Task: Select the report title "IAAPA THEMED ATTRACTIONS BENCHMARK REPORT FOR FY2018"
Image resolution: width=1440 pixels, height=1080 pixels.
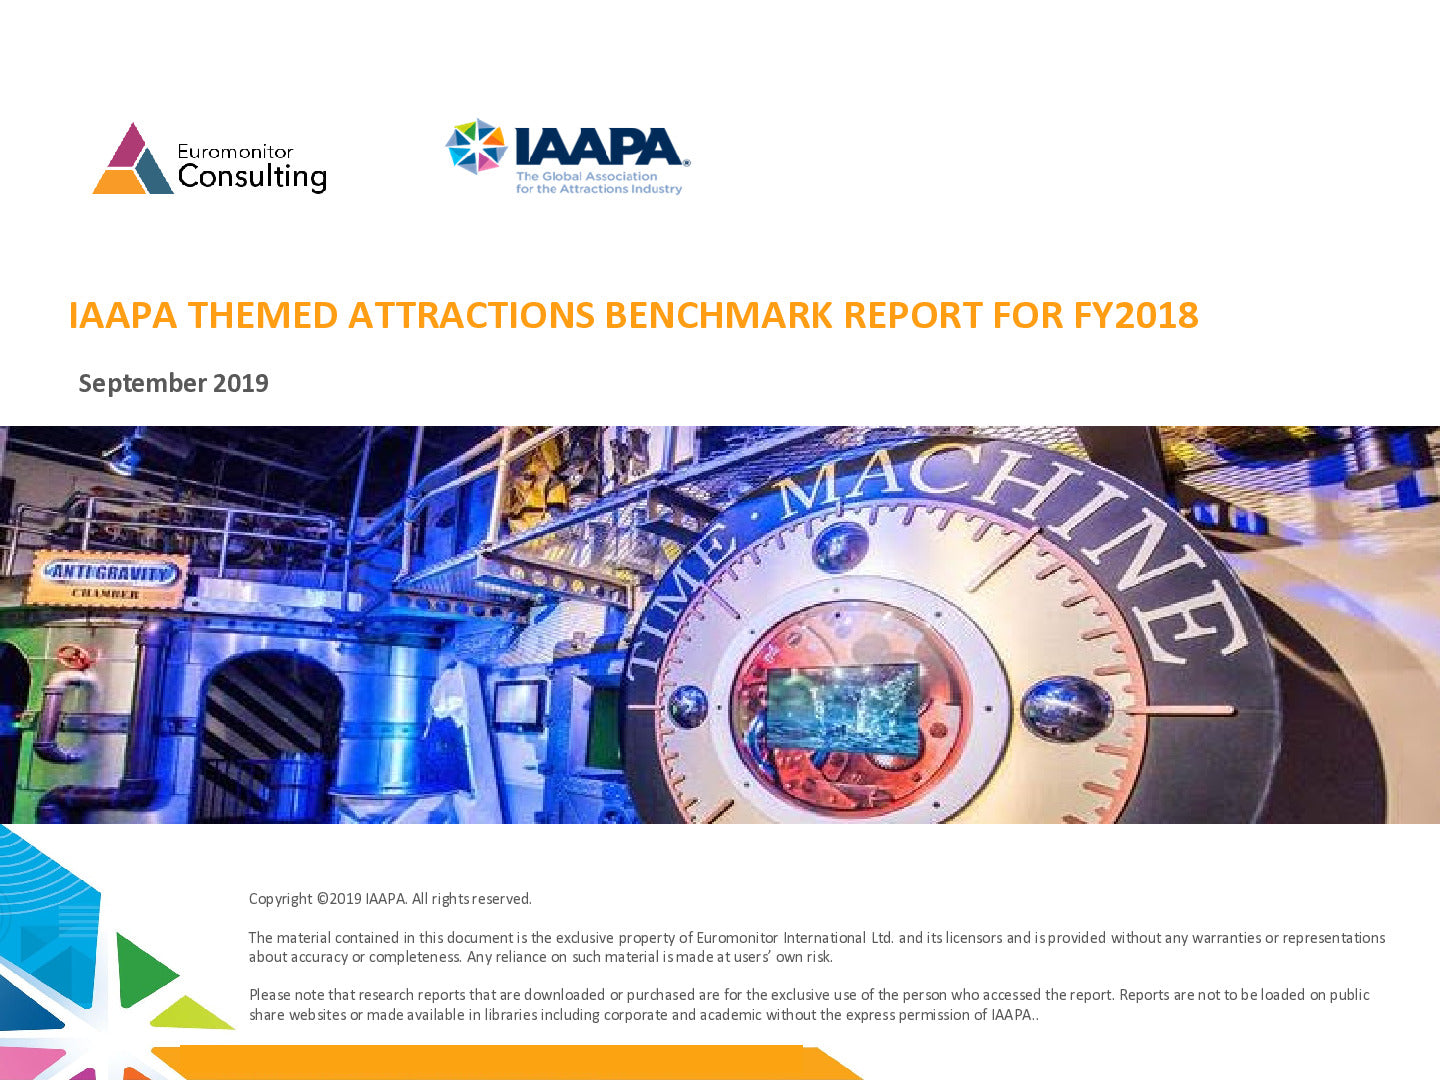Action: tap(633, 315)
